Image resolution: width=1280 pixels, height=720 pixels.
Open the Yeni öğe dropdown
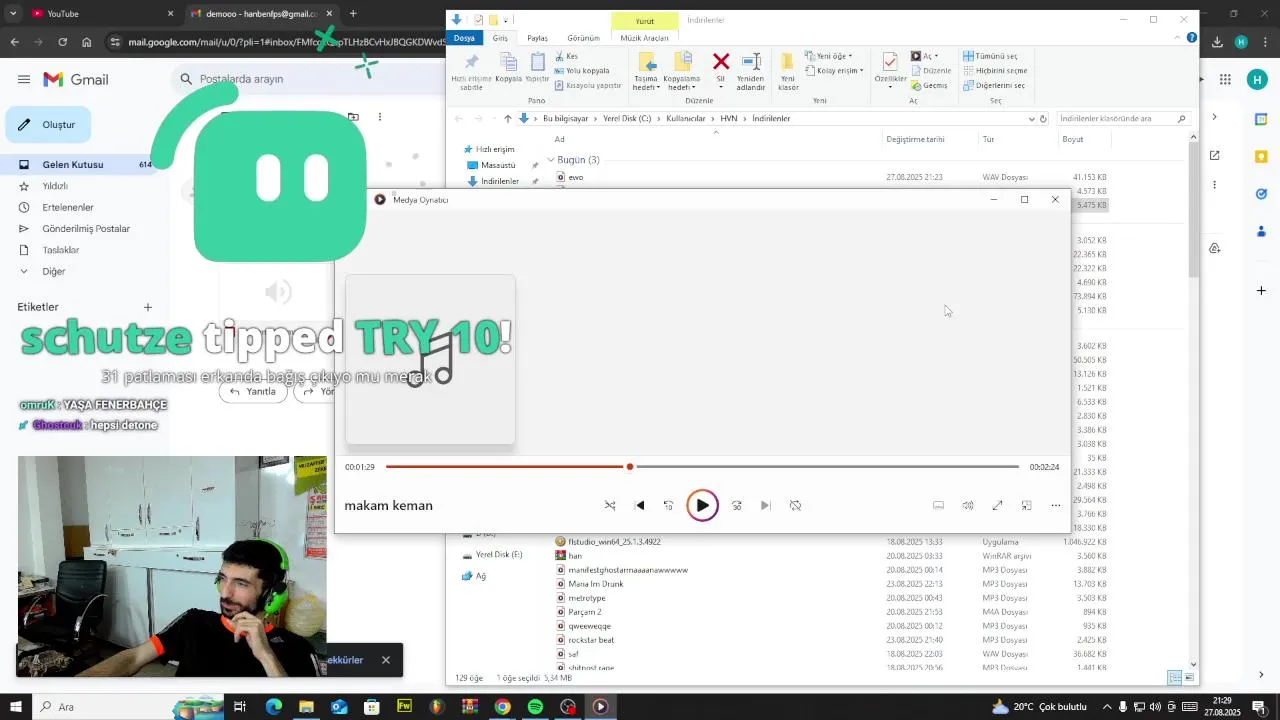pos(828,56)
